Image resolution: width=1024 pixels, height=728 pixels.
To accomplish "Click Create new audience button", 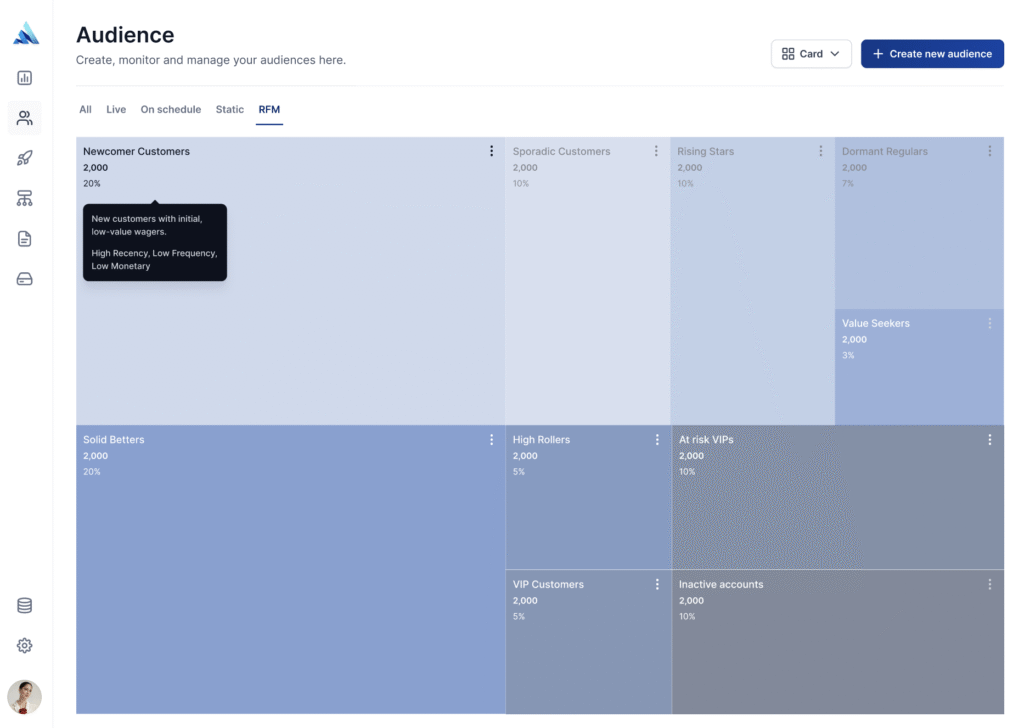I will (932, 54).
